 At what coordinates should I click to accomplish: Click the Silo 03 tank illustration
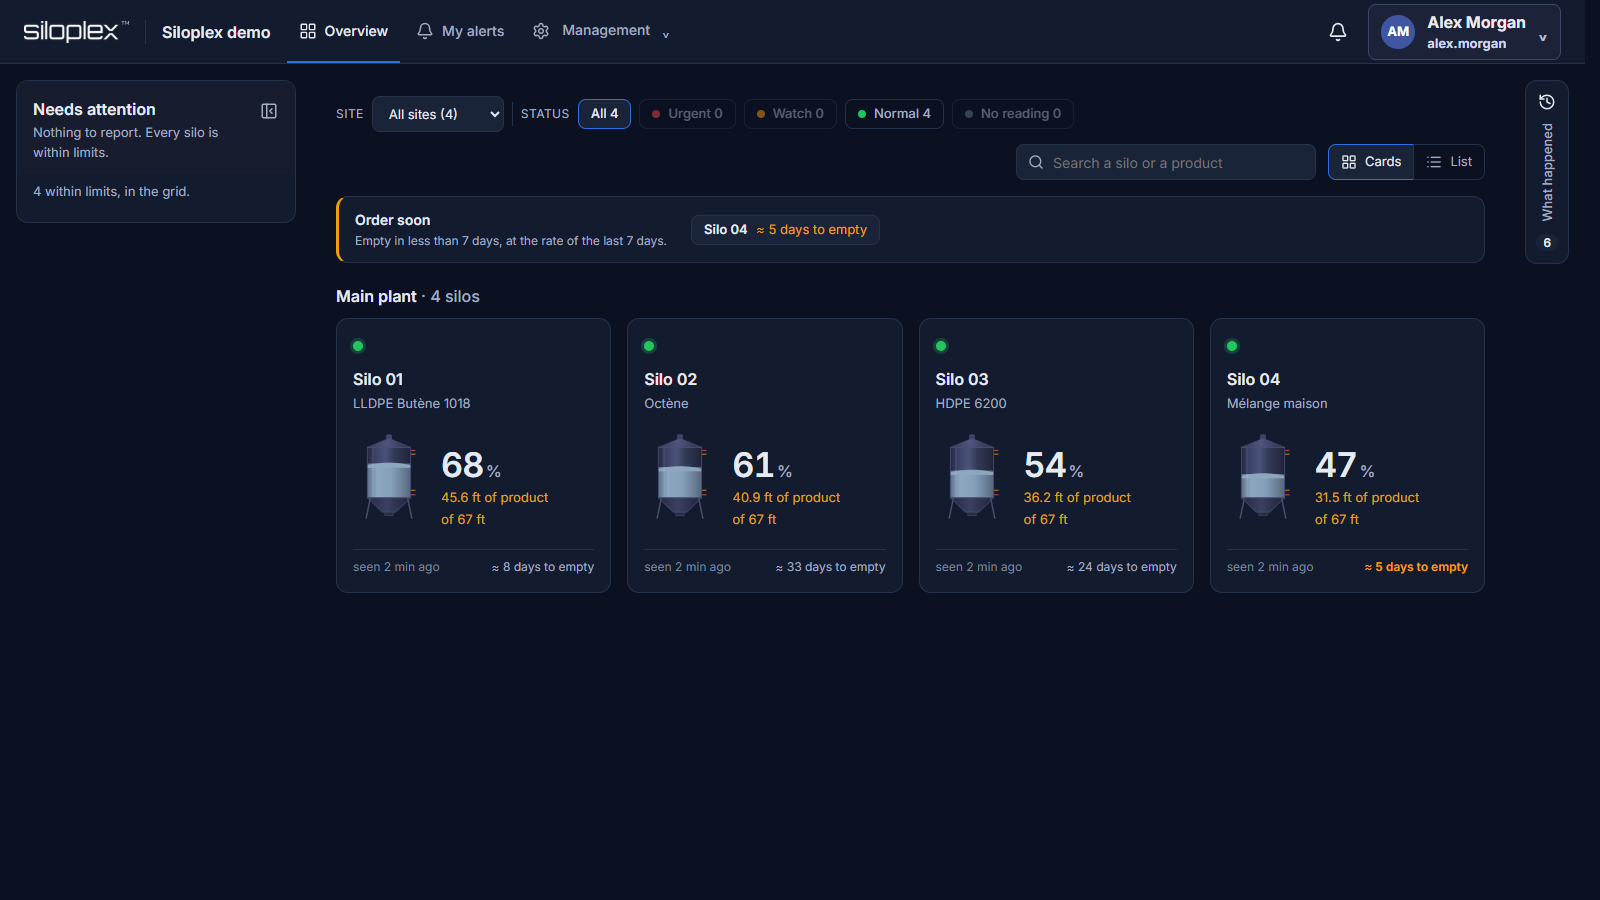[972, 476]
